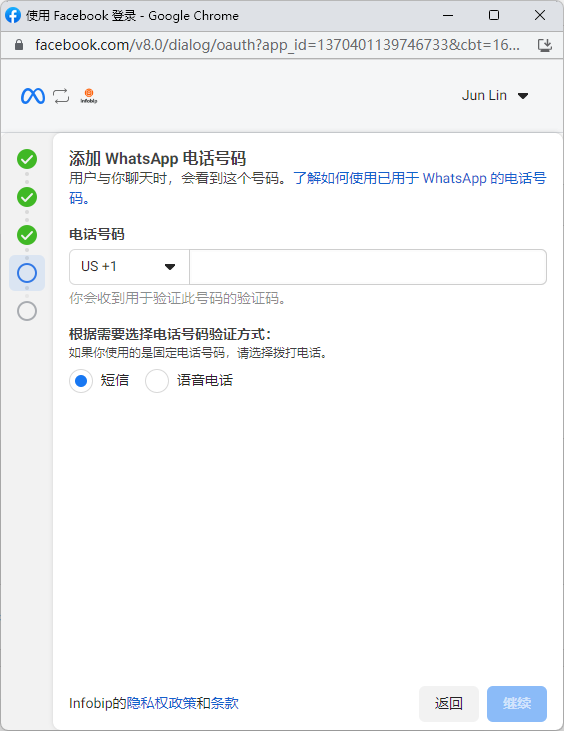Screen dimensions: 564x731
Task: Select the 短信 verification radio button
Action: 81,381
